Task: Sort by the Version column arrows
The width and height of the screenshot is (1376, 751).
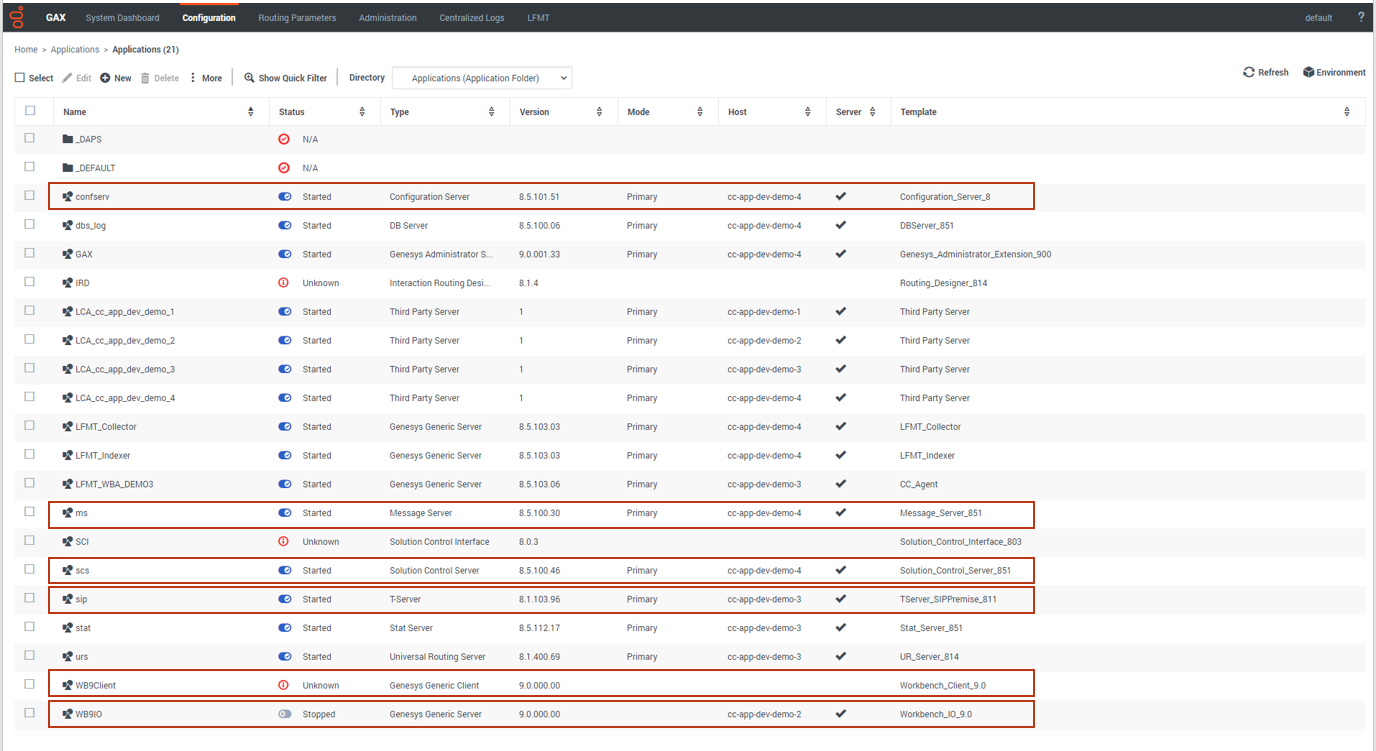Action: pyautogui.click(x=599, y=112)
